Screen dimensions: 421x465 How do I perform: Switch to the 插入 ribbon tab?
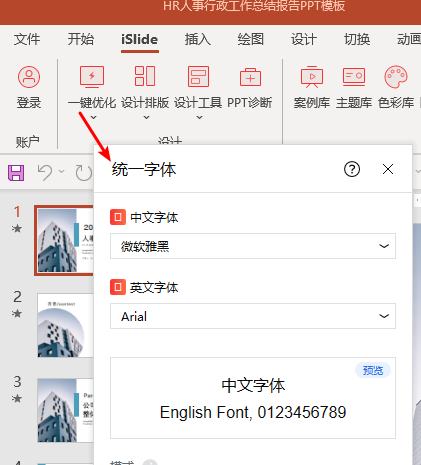(x=198, y=39)
